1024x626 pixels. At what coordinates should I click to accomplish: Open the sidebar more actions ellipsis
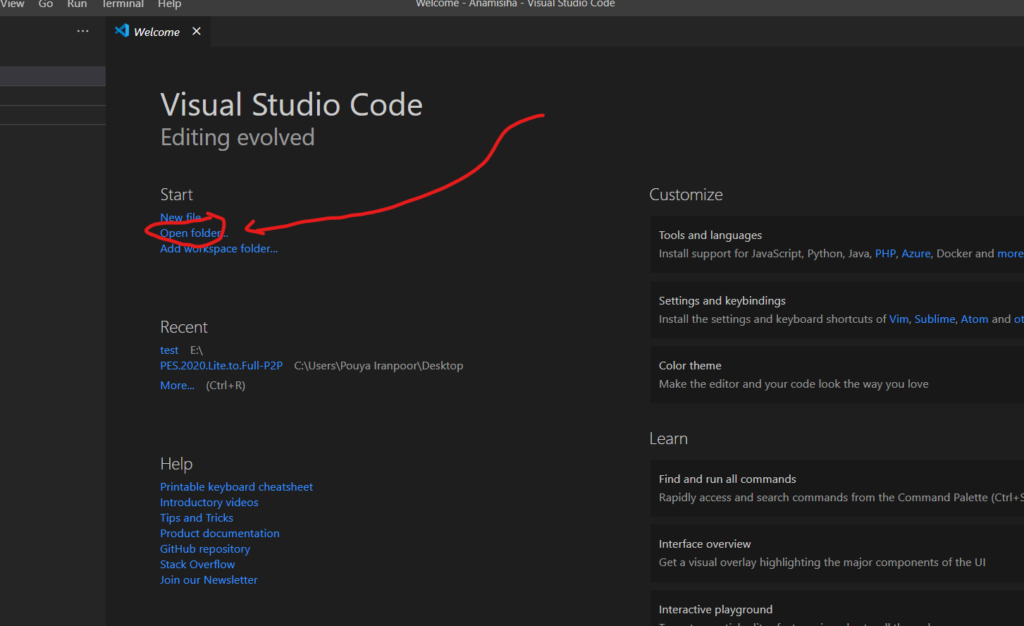(82, 31)
